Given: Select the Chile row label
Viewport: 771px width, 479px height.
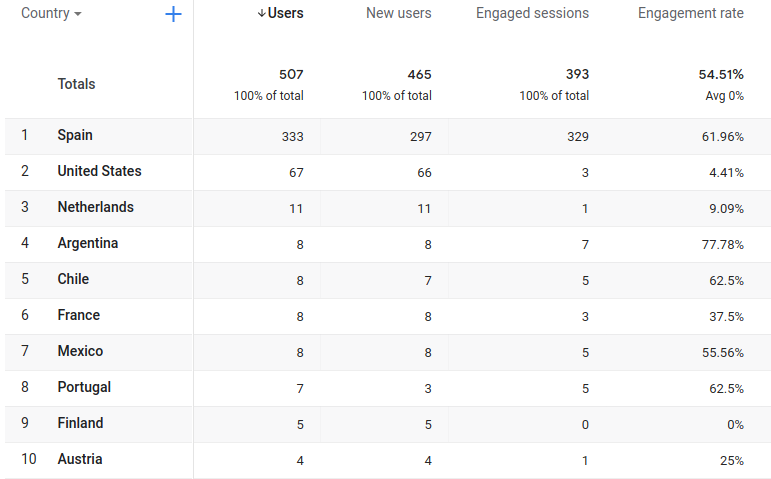Looking at the screenshot, I should pos(73,280).
